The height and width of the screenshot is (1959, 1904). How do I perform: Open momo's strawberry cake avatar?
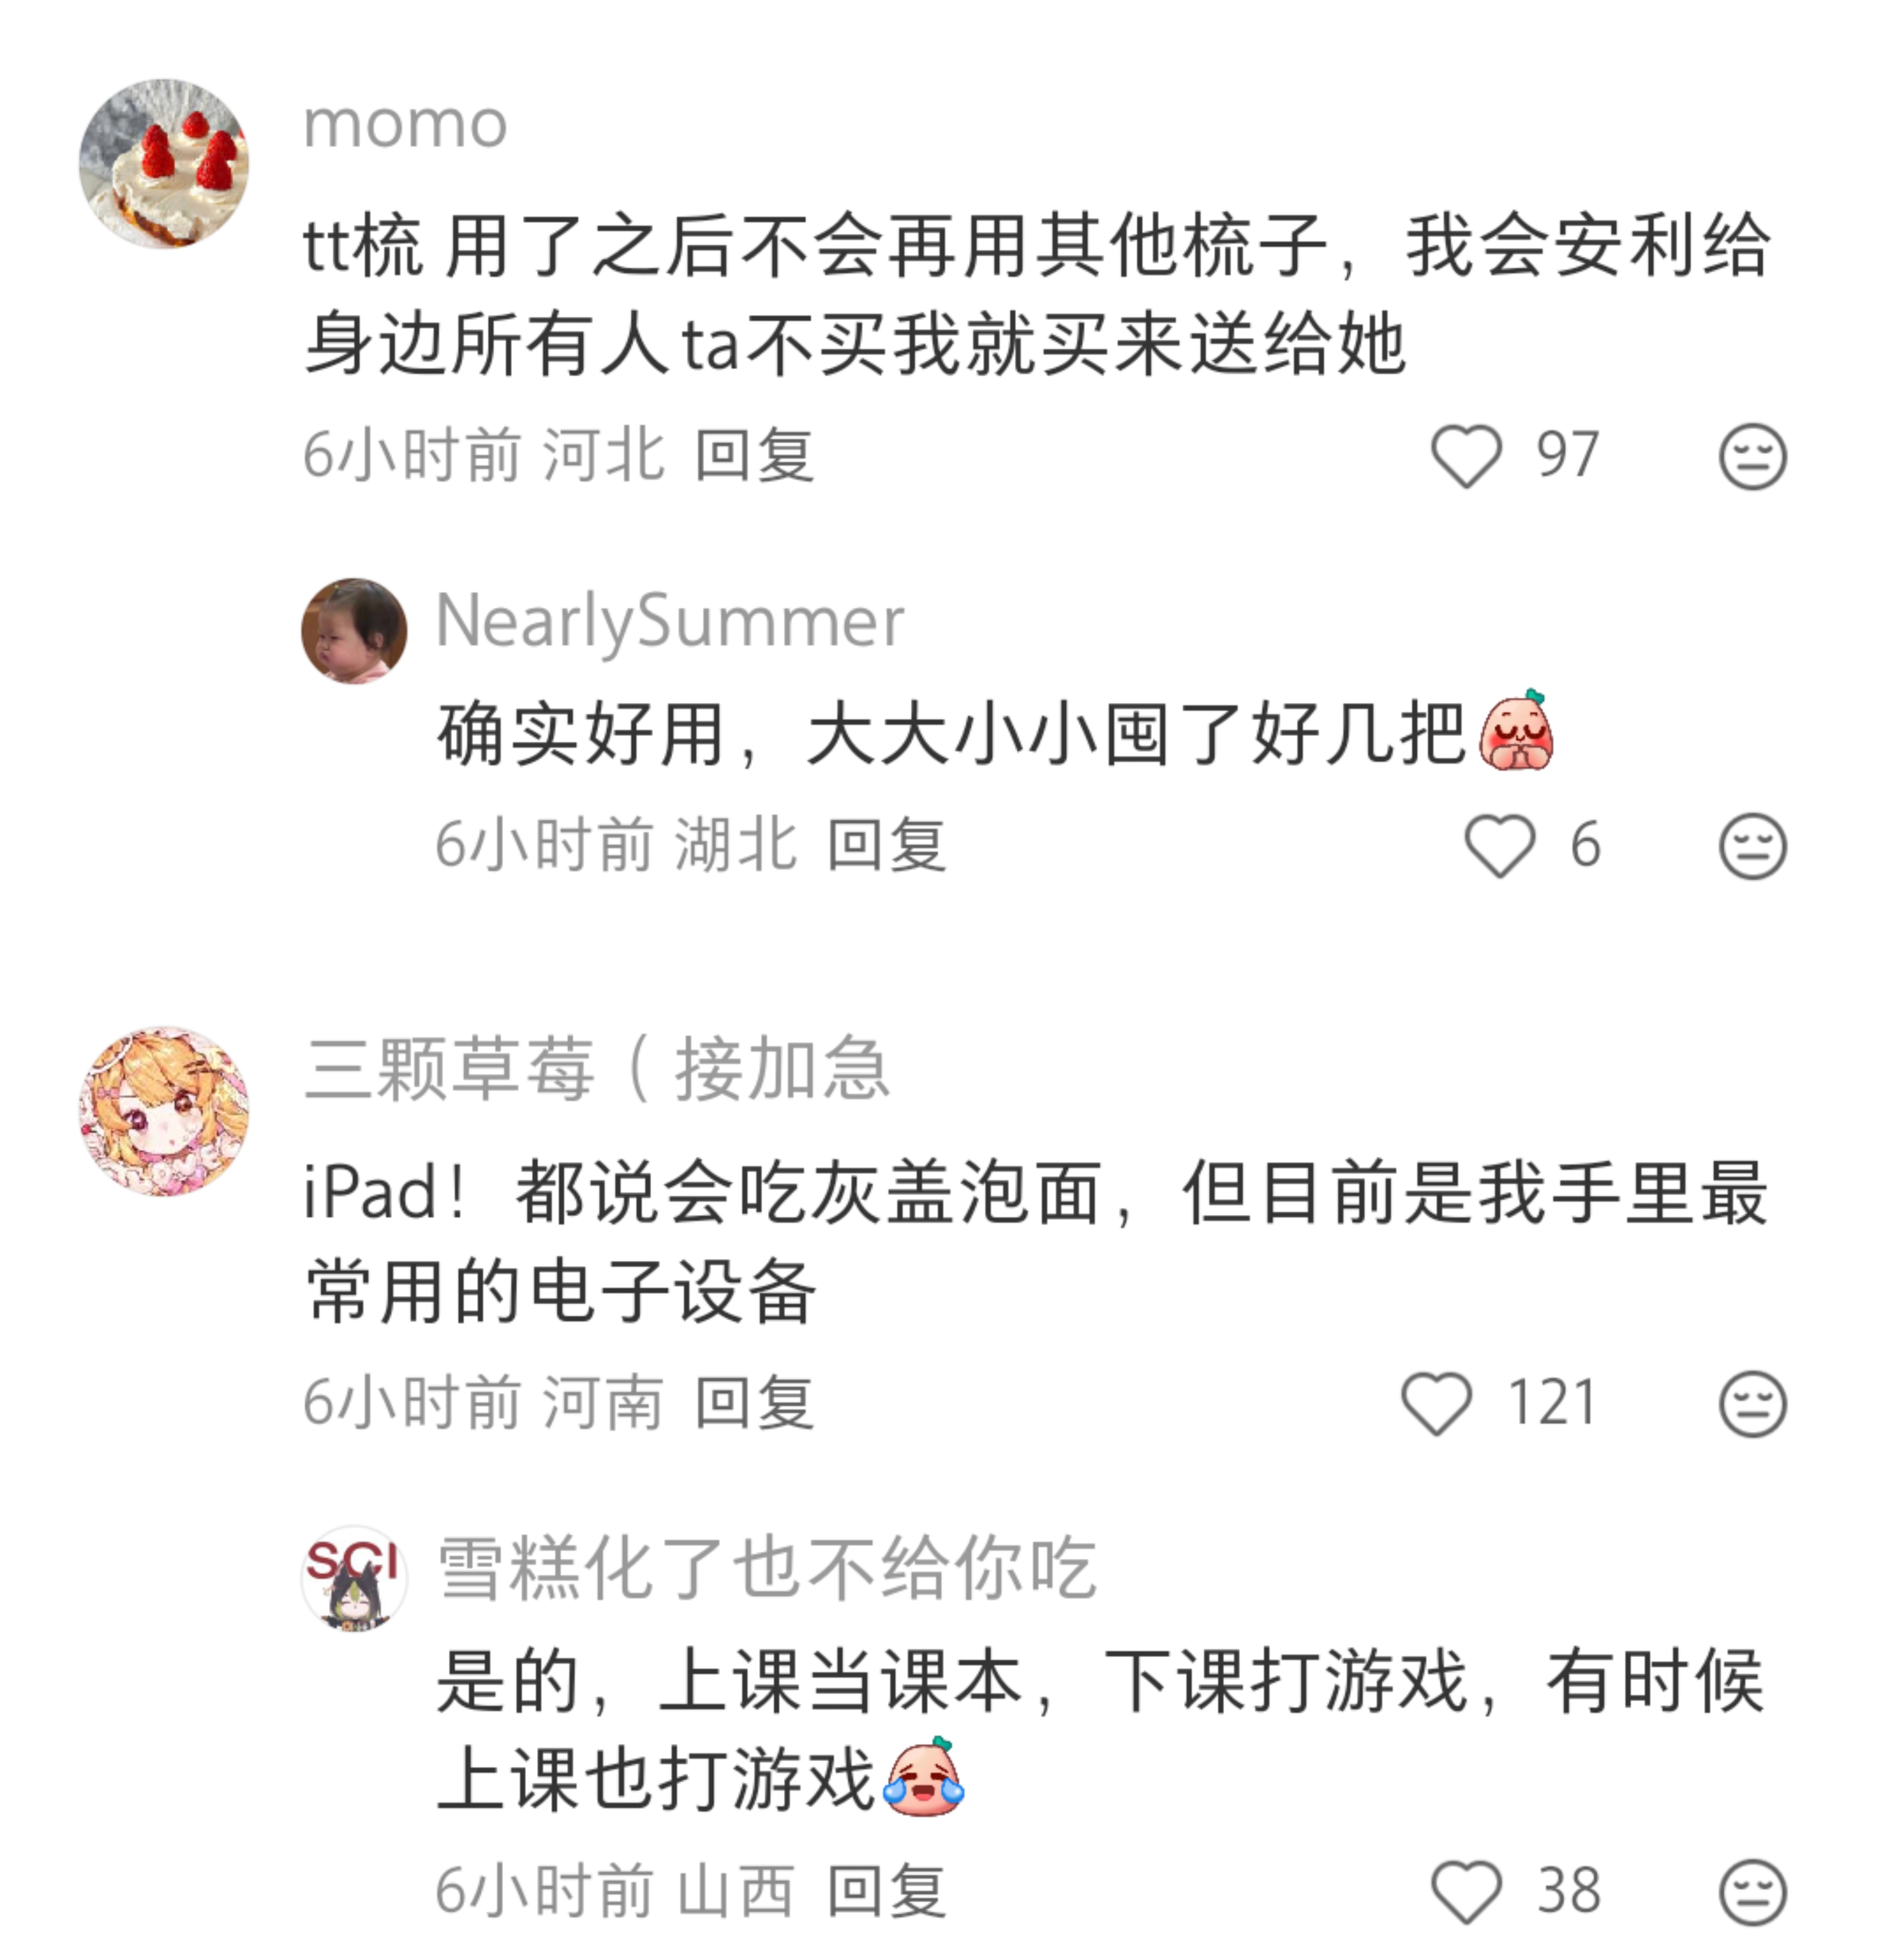pos(164,164)
